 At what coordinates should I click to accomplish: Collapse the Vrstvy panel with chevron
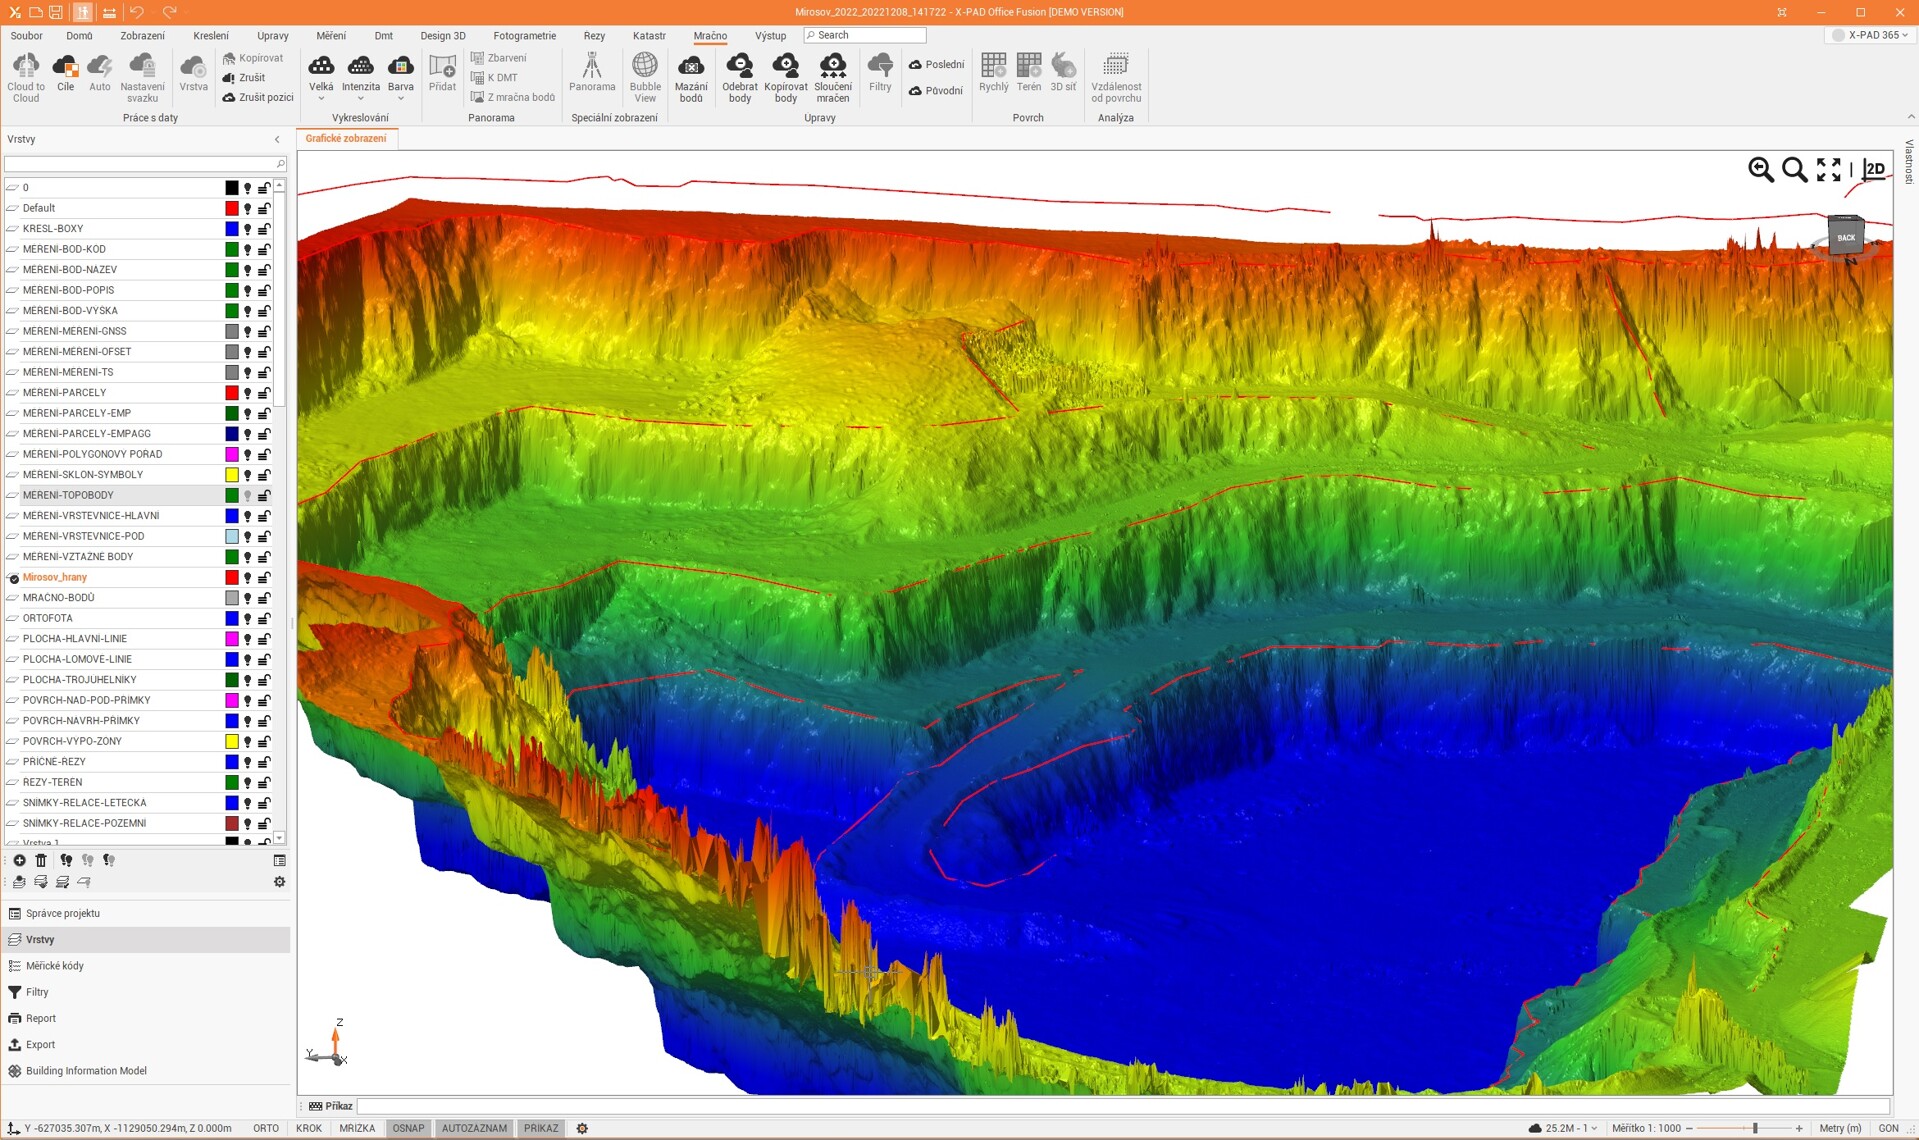[277, 139]
